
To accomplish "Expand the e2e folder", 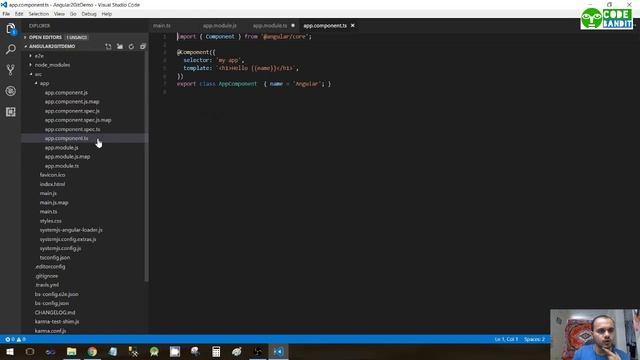I will pyautogui.click(x=39, y=56).
